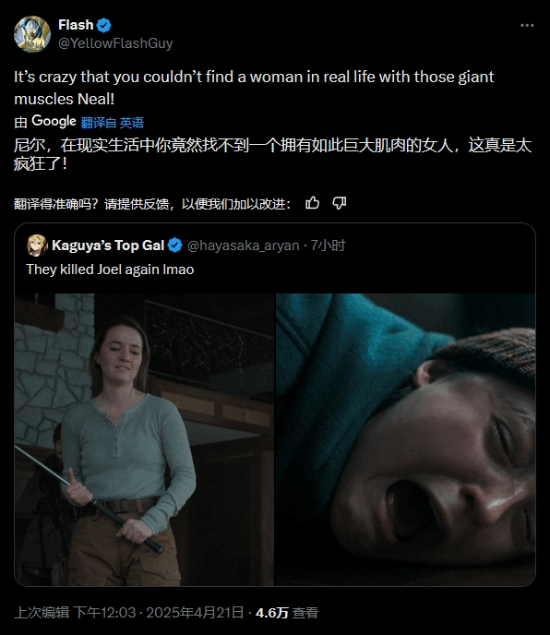Click the thumbs-up translation feedback icon

[312, 203]
